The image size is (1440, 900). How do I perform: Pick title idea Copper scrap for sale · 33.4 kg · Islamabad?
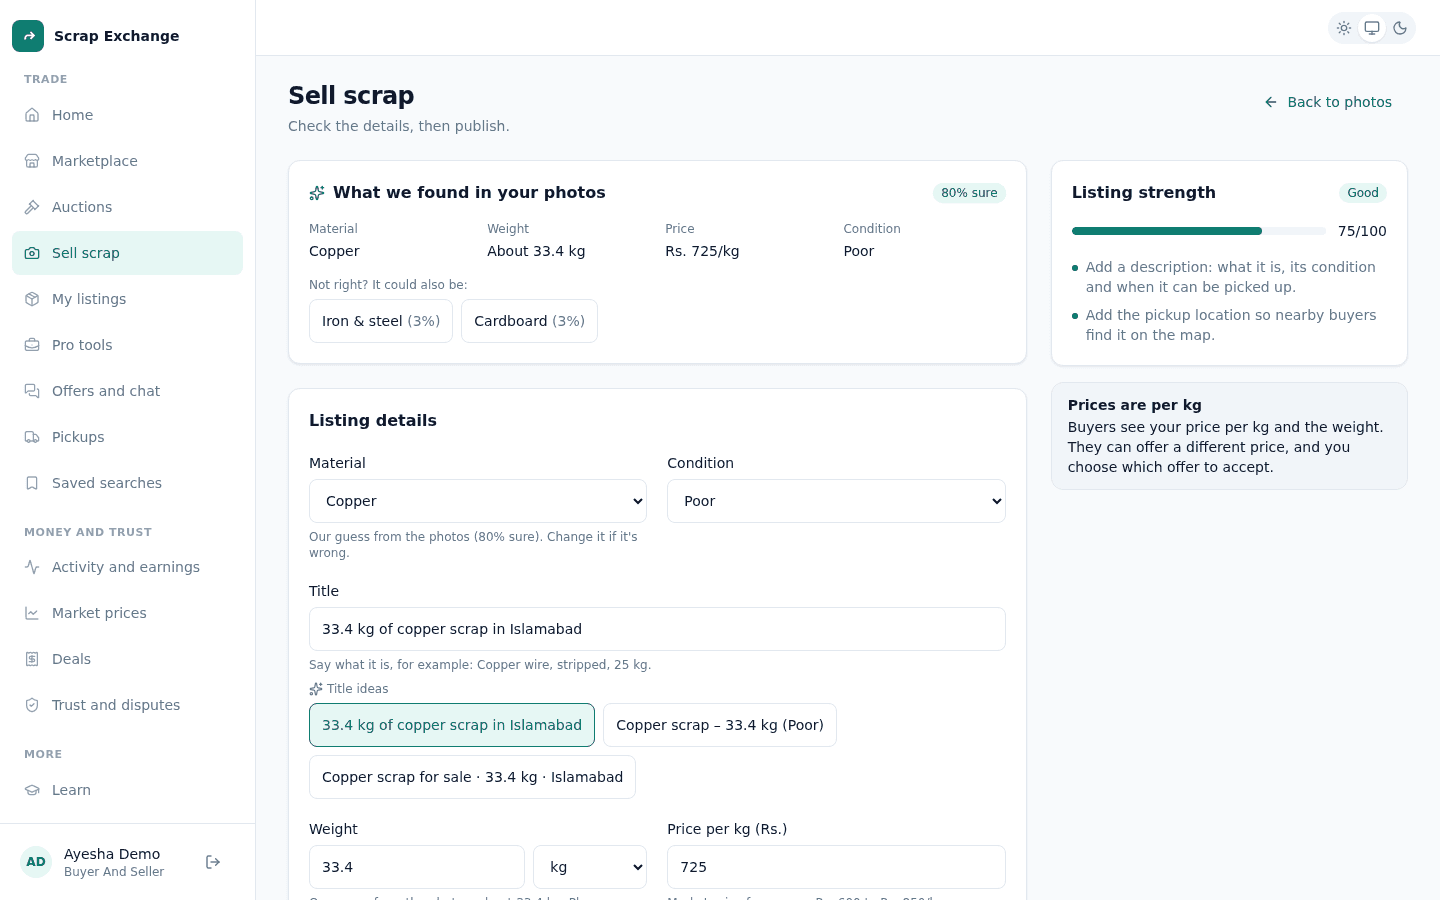(x=472, y=777)
